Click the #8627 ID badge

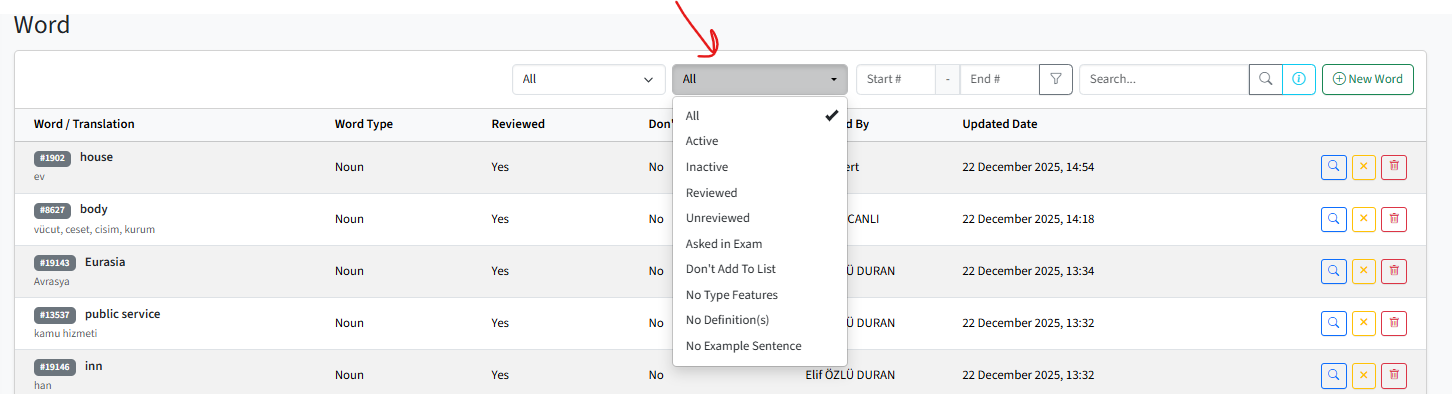[x=52, y=210]
